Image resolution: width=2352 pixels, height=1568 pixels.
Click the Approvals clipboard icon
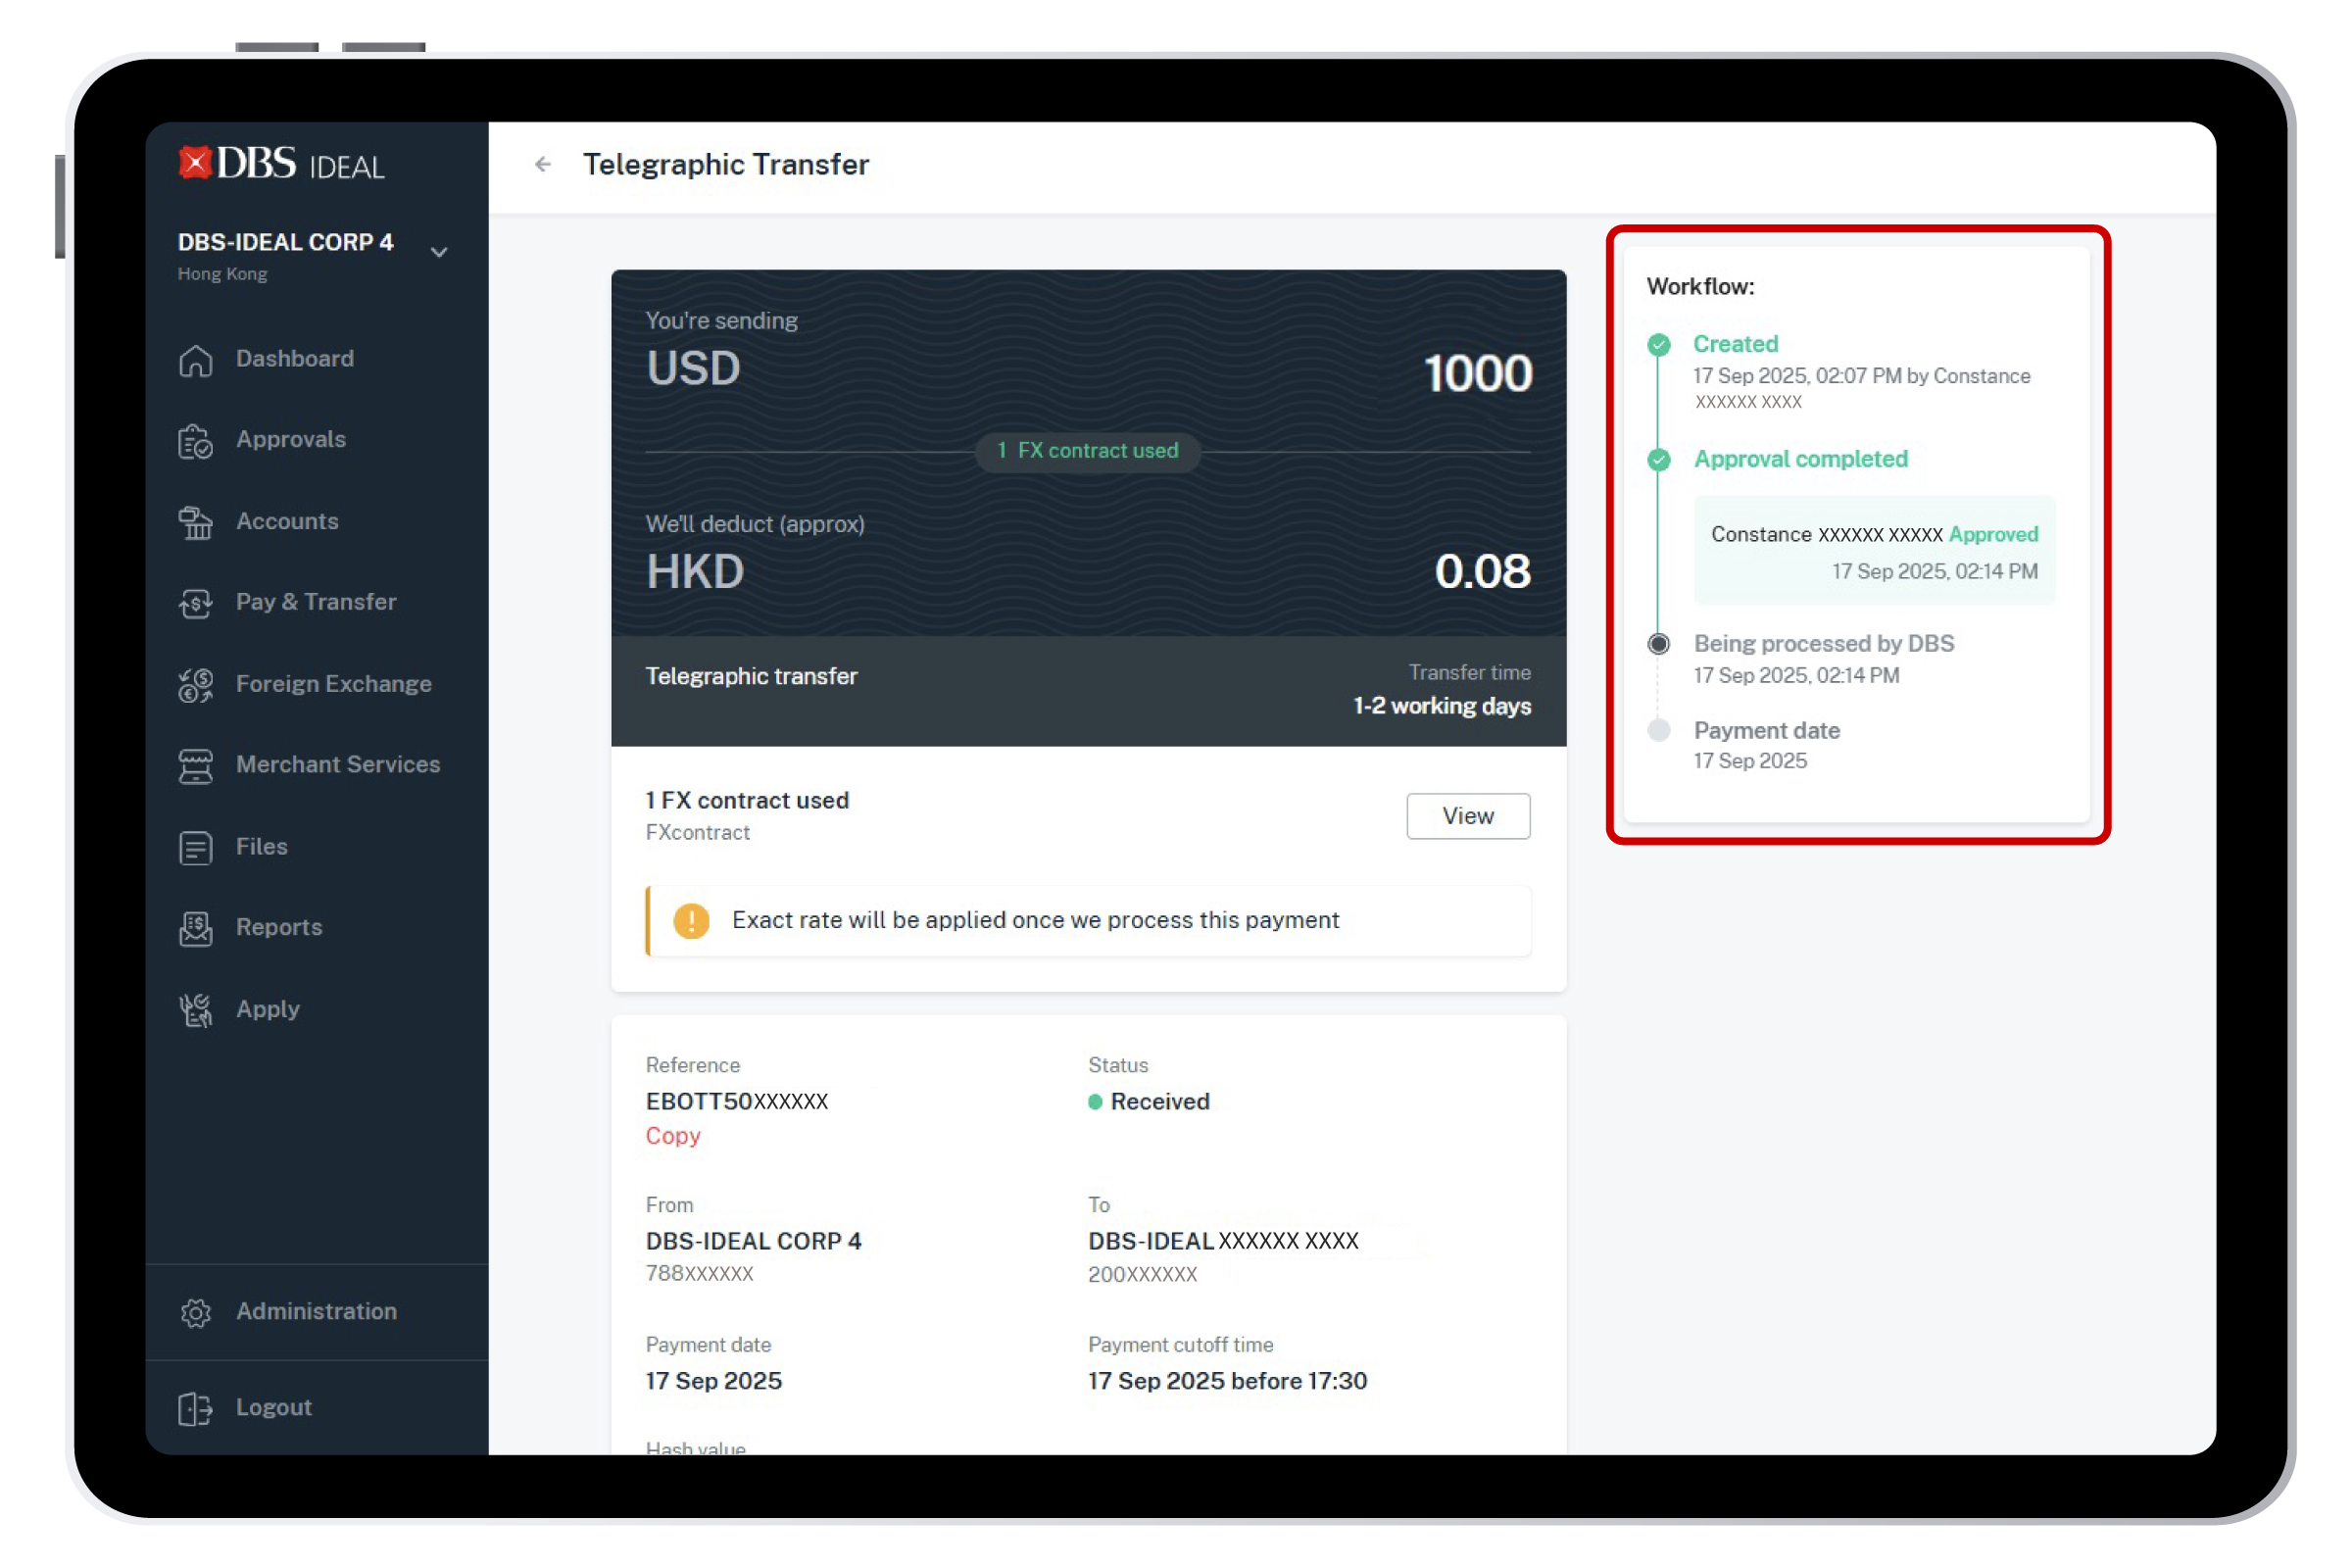click(x=196, y=441)
